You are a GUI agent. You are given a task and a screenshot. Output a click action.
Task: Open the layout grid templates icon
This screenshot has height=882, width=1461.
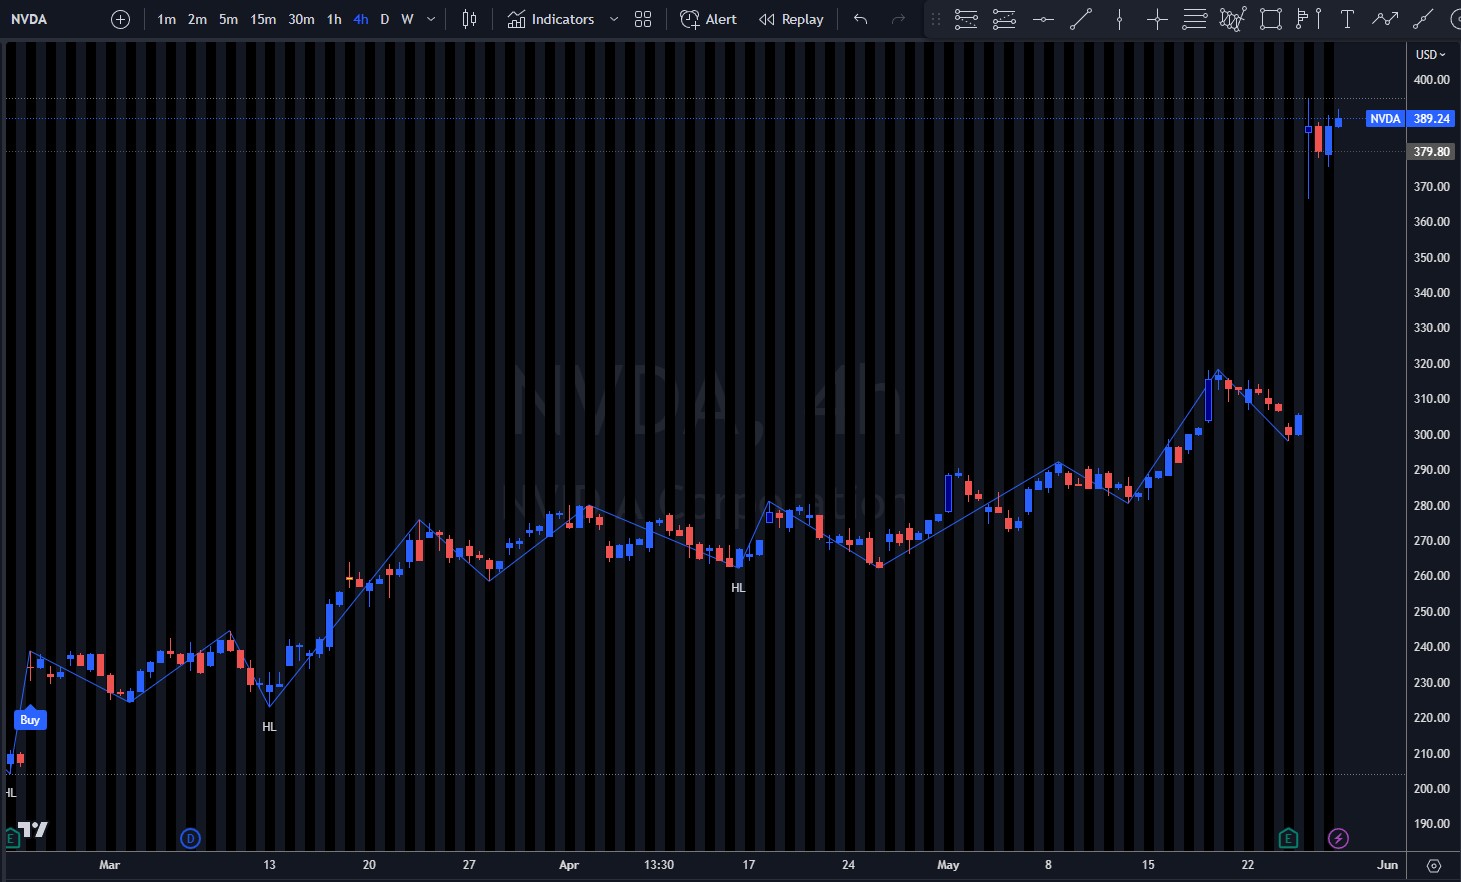pos(643,19)
